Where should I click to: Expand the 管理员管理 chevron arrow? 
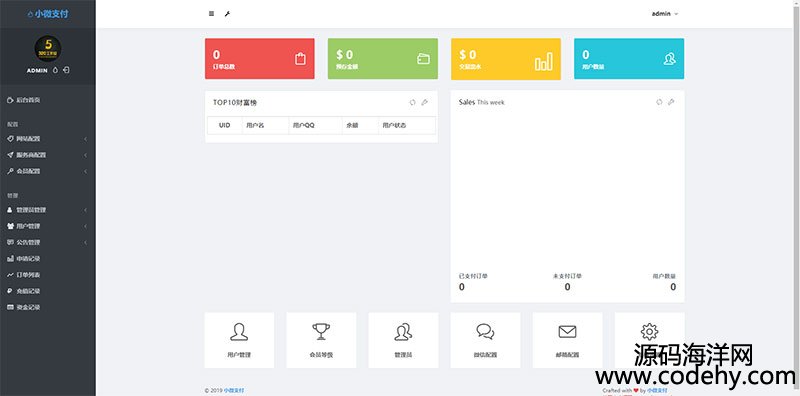point(85,210)
